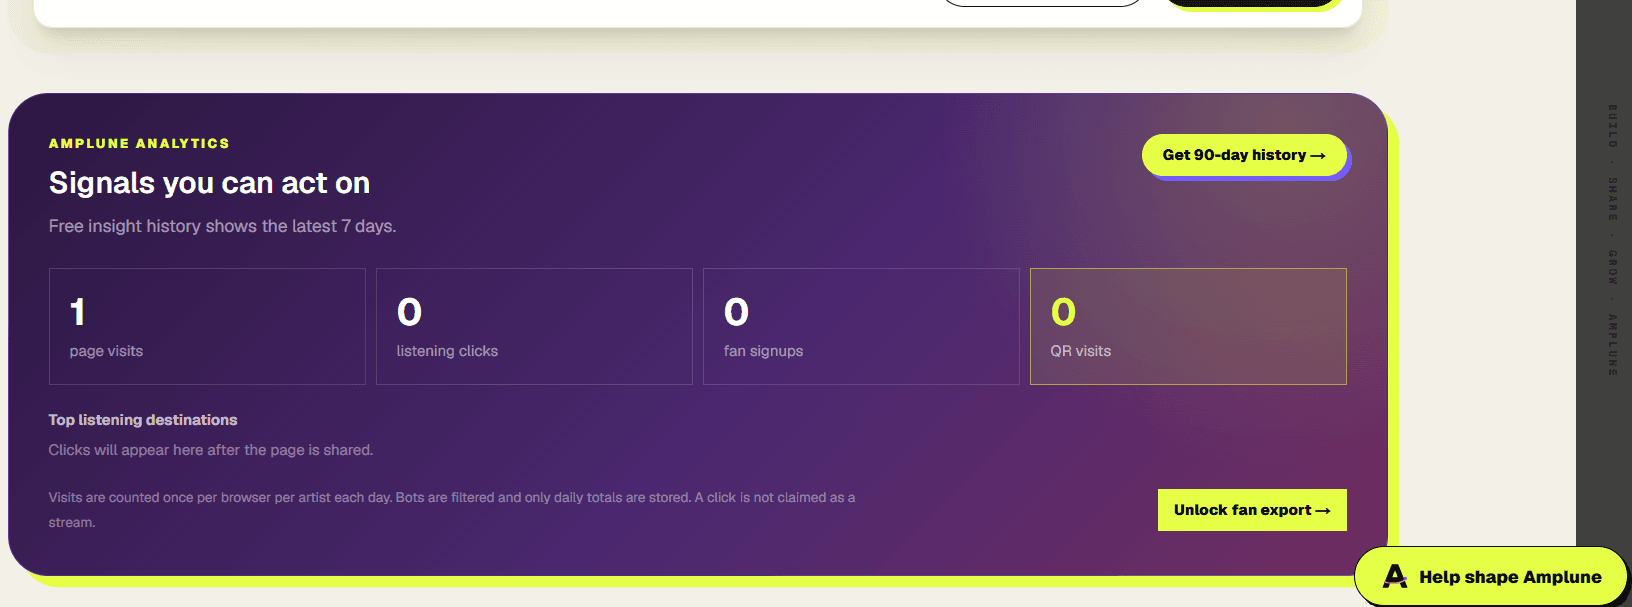This screenshot has height=607, width=1632.
Task: Click the free insight history 7 days text
Action: (x=222, y=226)
